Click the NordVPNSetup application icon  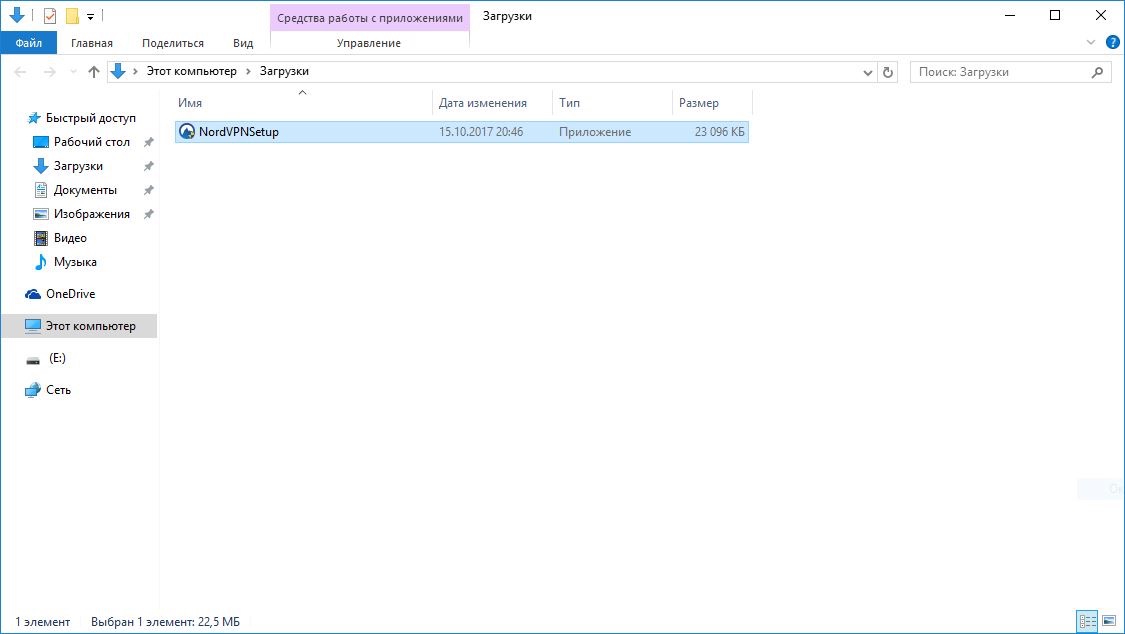(187, 131)
